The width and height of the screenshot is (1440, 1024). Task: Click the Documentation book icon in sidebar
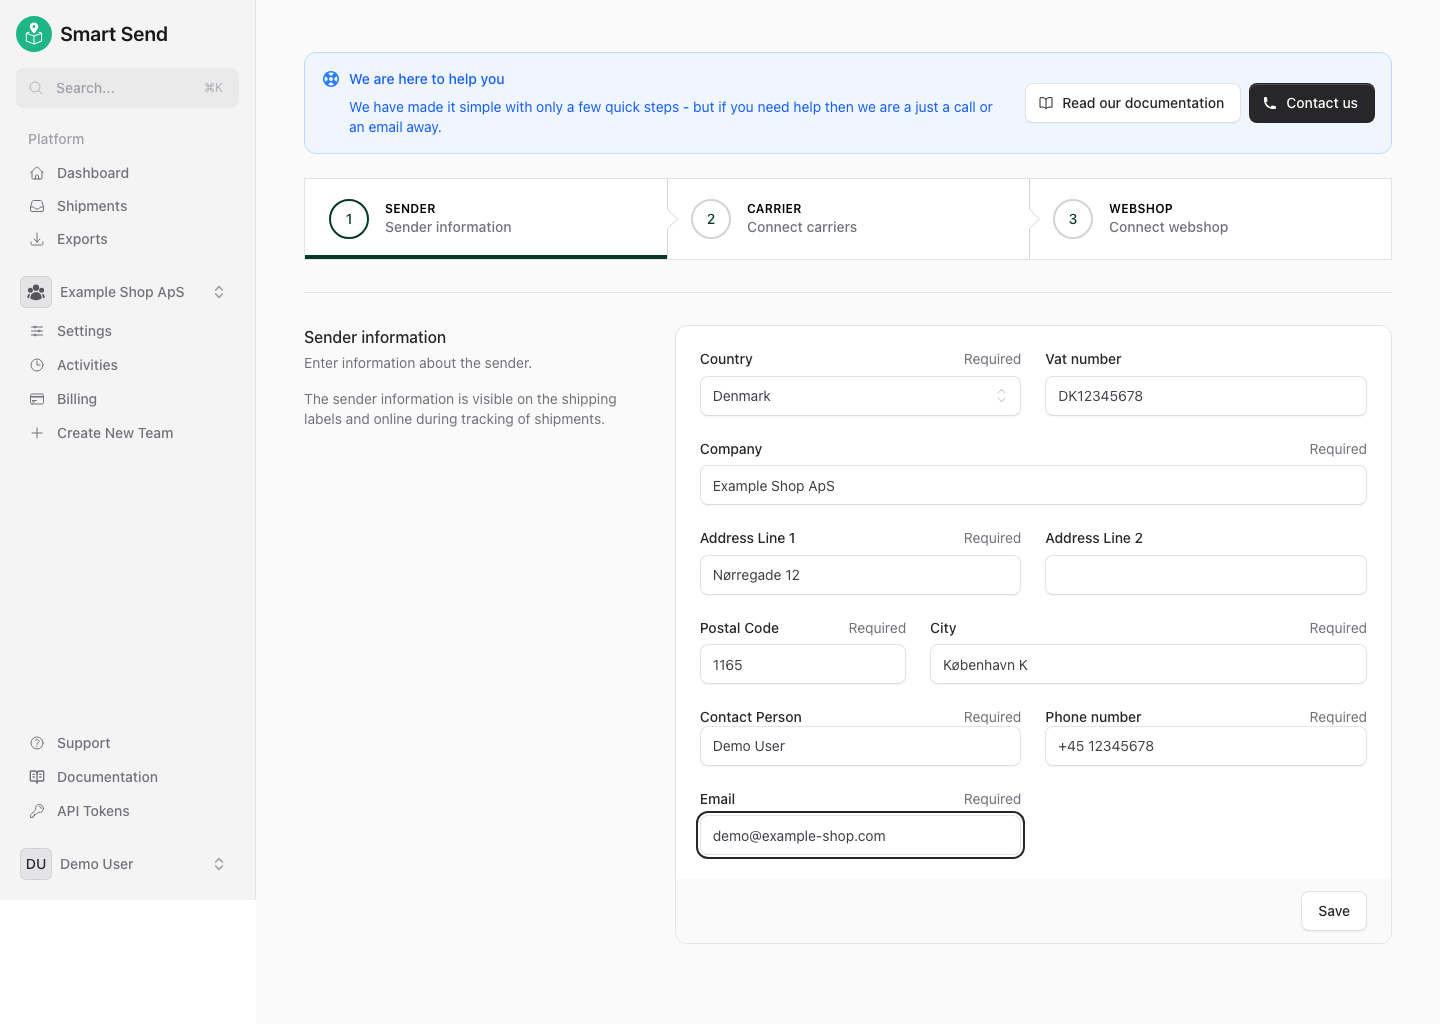[37, 777]
